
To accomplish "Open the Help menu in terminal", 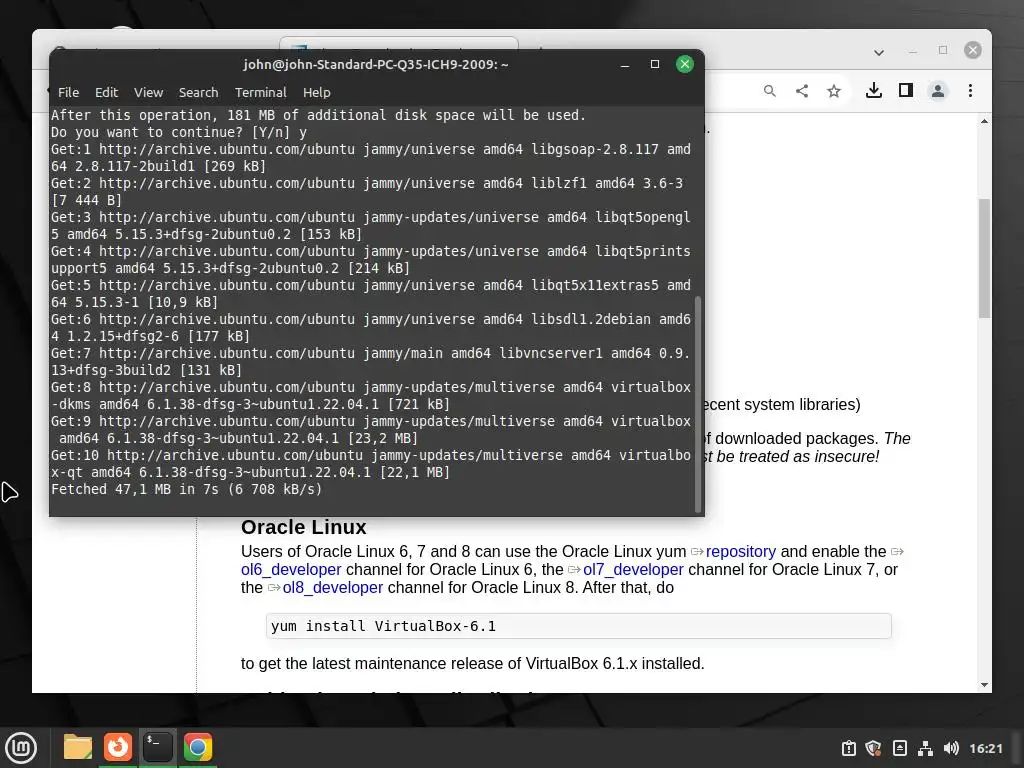I will click(x=317, y=92).
